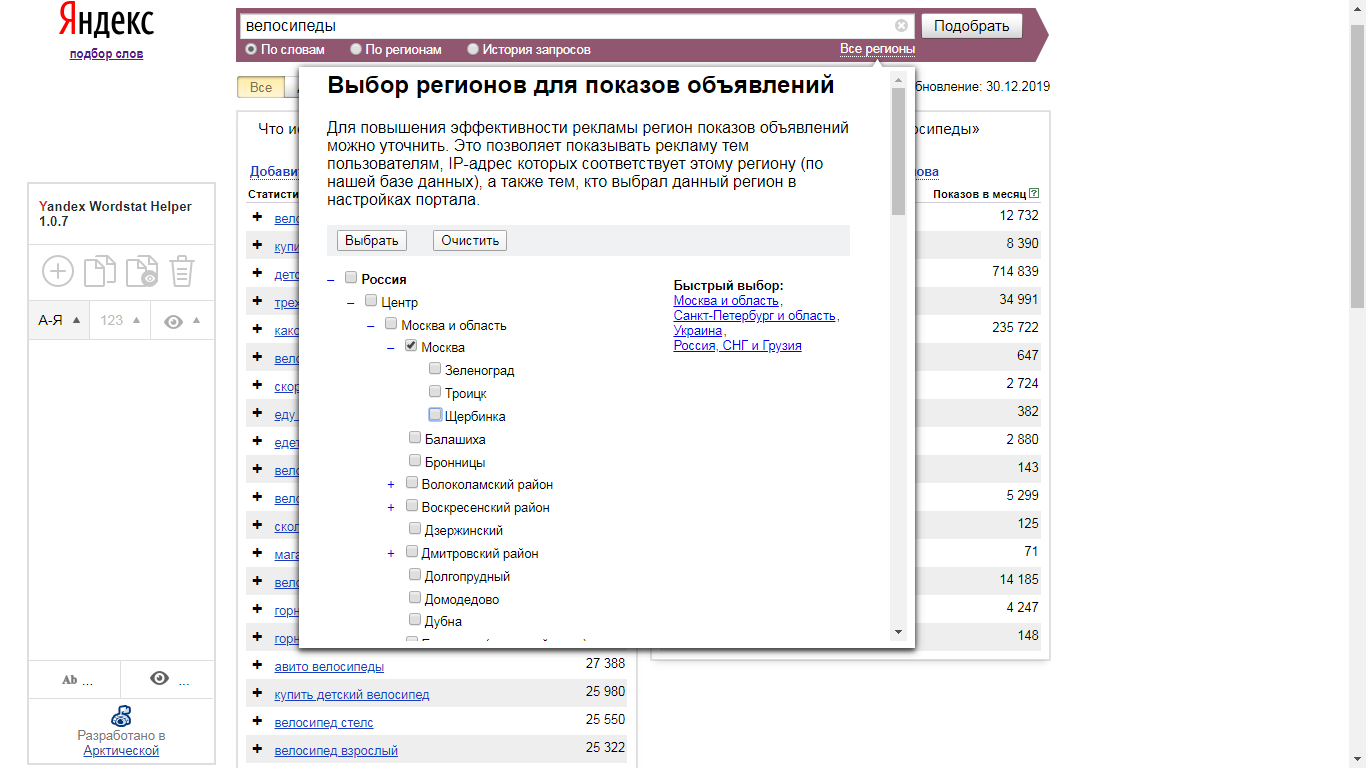Uncheck the Москва checkbox
The width and height of the screenshot is (1366, 768).
(411, 346)
